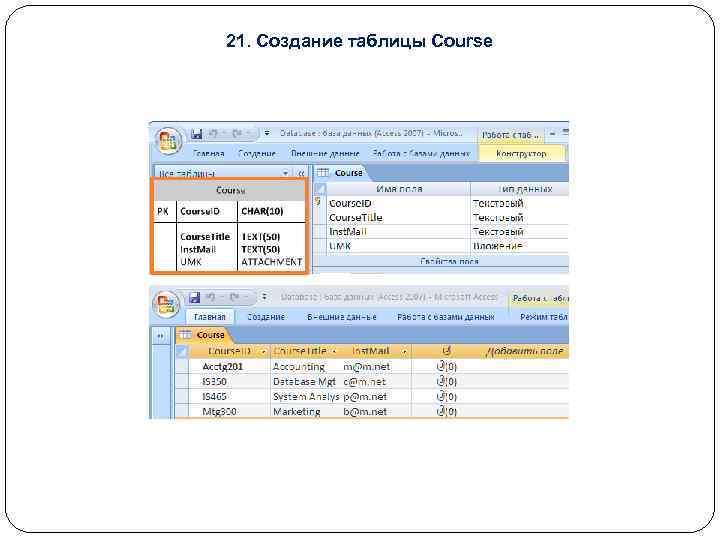Click Работа с таб.. contextual header, Design window
720x540 pixels.
point(510,135)
